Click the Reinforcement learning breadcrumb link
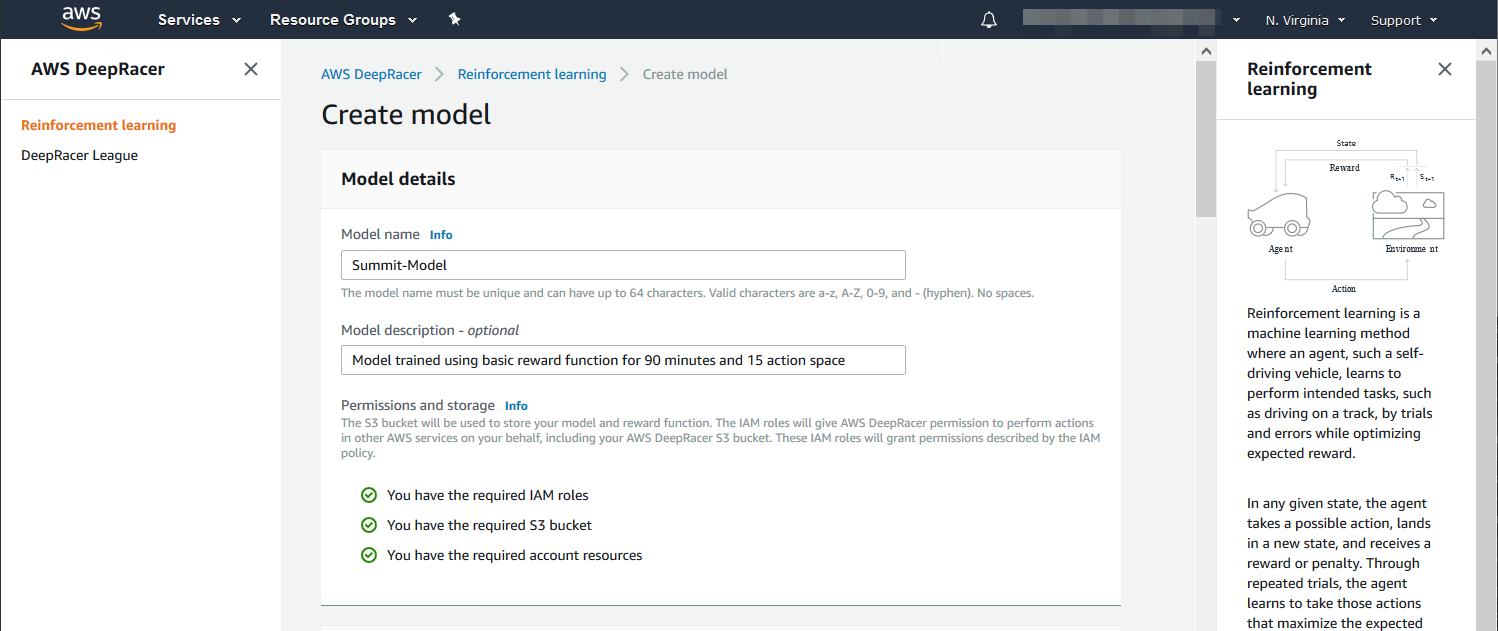Viewport: 1498px width, 631px height. point(531,74)
